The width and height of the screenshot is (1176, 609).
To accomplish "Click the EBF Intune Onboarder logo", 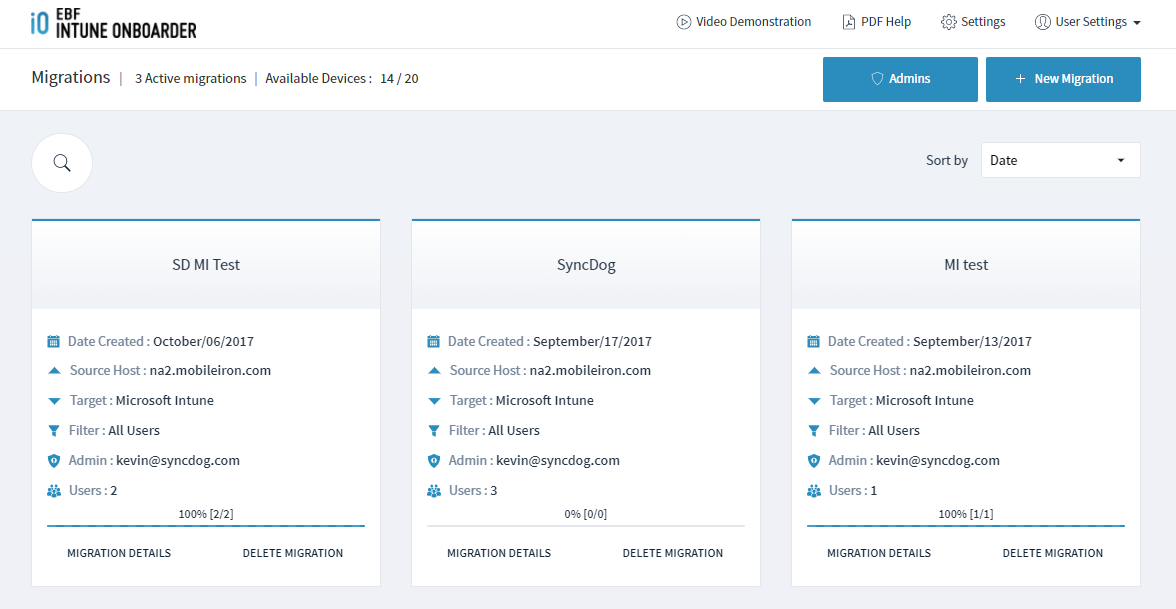I will pyautogui.click(x=113, y=24).
